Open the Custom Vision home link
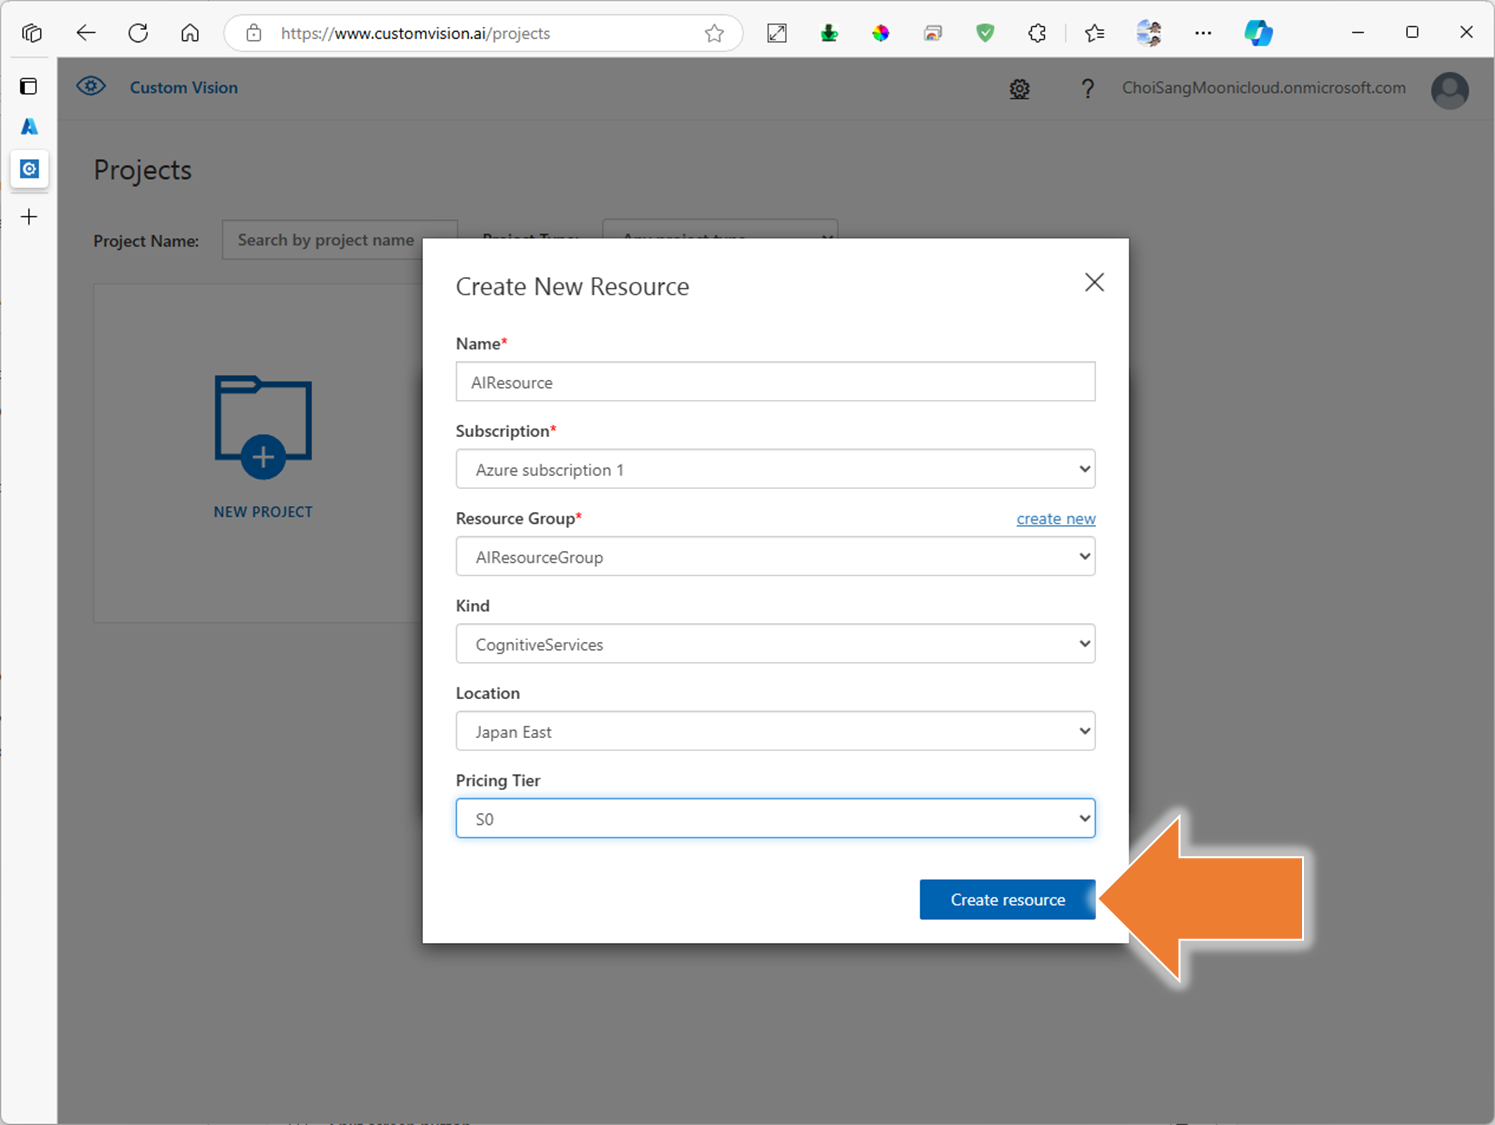This screenshot has height=1125, width=1495. click(x=184, y=87)
